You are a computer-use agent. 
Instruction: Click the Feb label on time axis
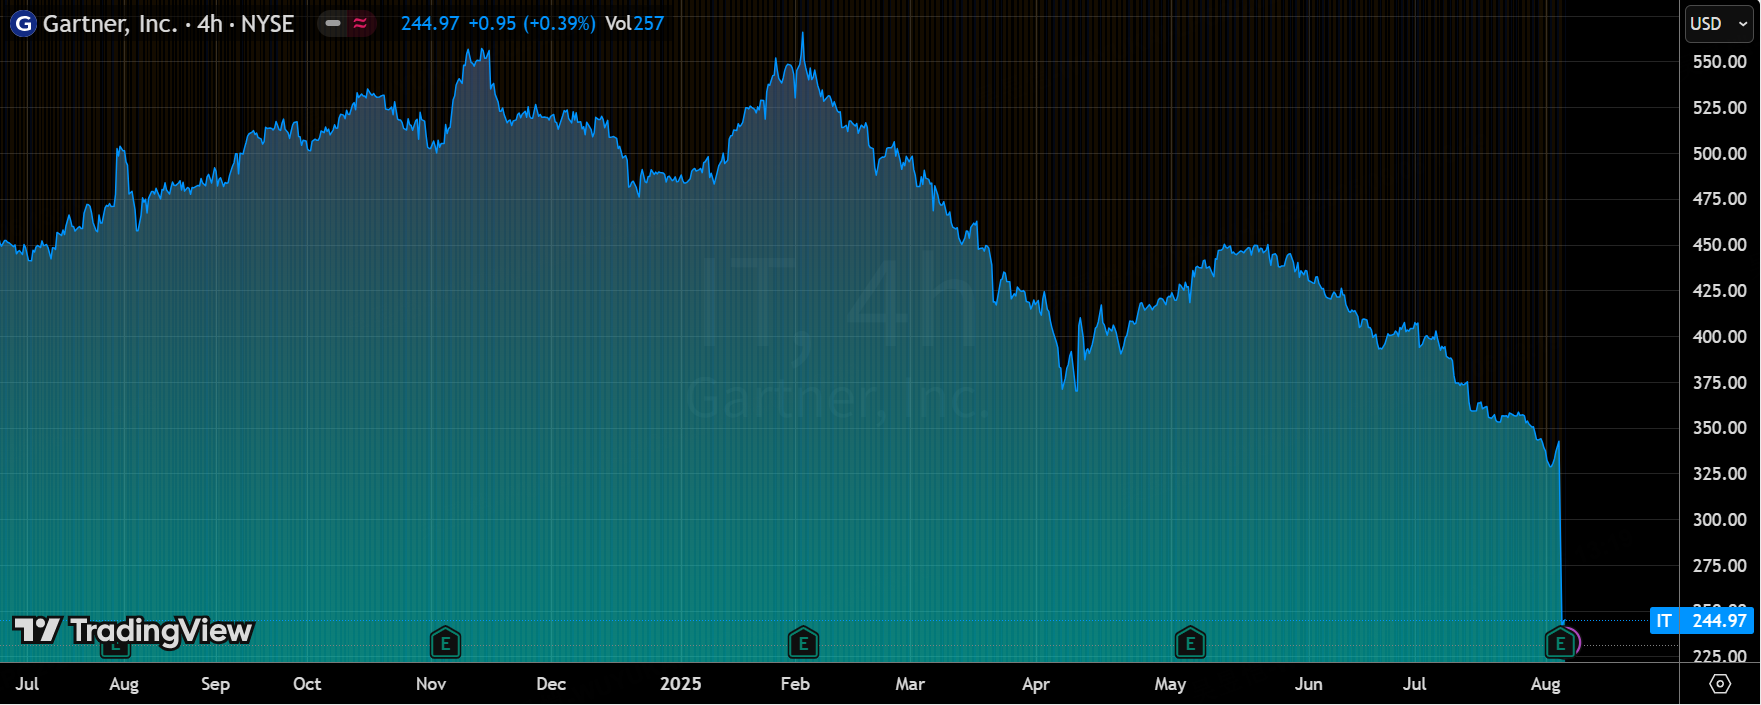tap(795, 684)
